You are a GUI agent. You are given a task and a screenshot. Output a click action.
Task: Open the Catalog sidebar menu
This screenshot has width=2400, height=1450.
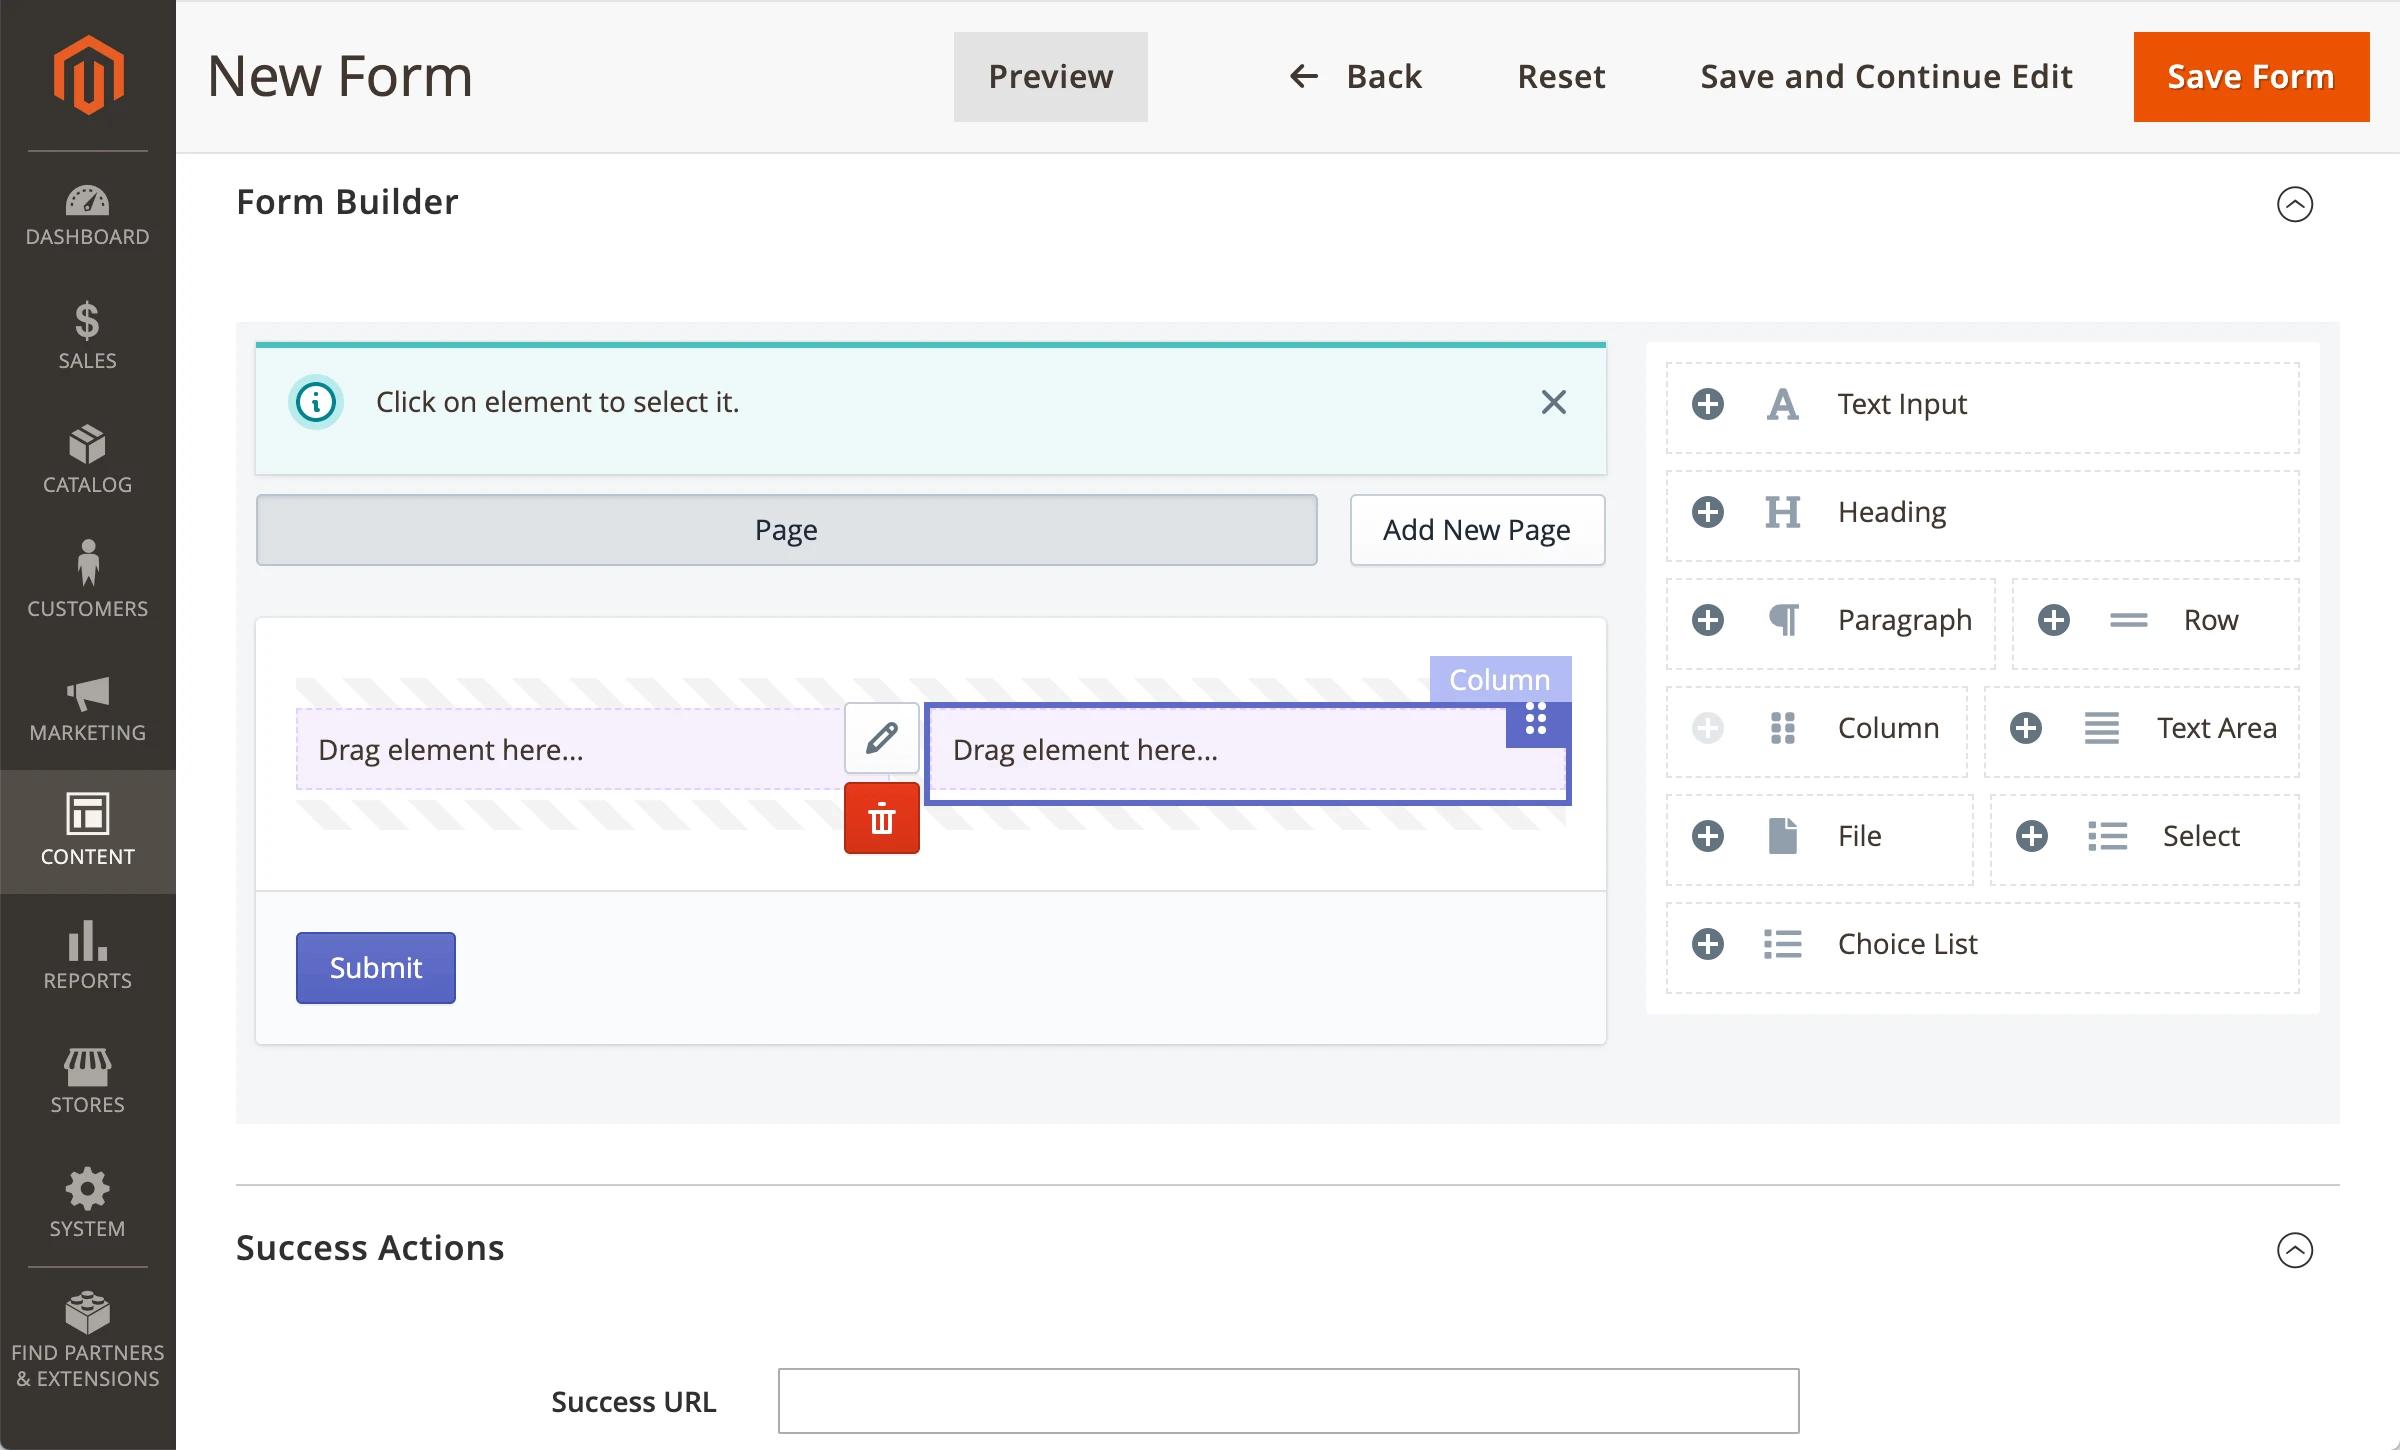pyautogui.click(x=88, y=460)
